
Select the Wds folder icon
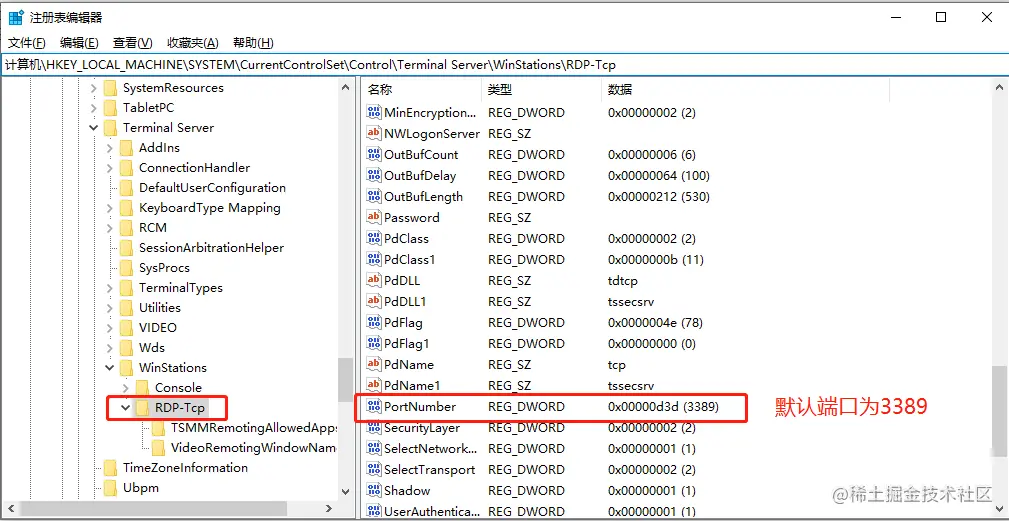click(x=127, y=347)
